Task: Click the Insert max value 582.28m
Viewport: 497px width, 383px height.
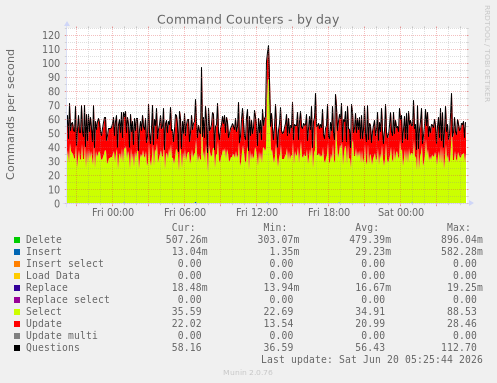Action: coord(462,251)
